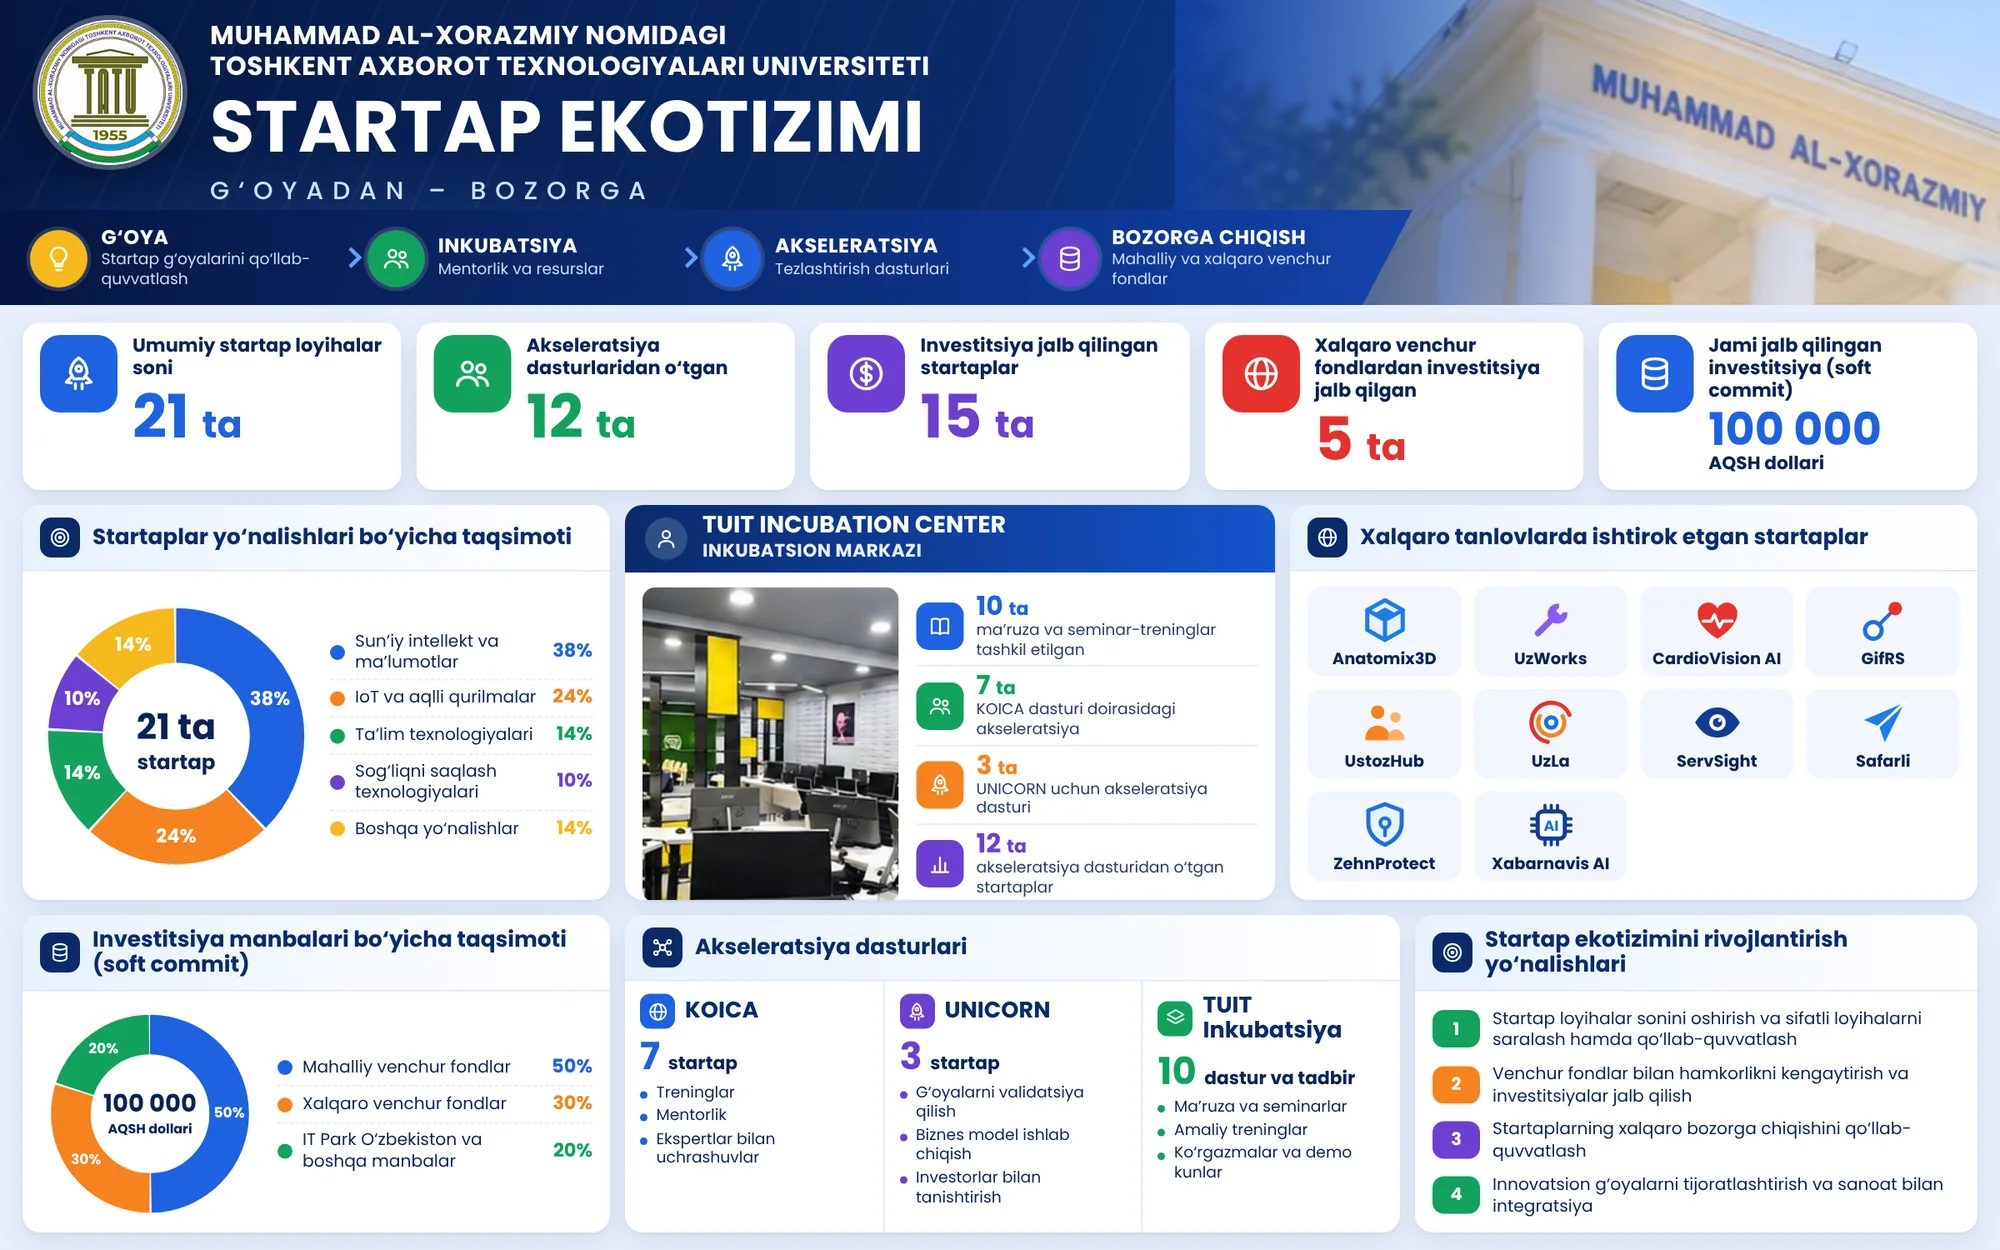2000x1250 pixels.
Task: Select the Anatomix3D cube icon
Action: tap(1384, 620)
